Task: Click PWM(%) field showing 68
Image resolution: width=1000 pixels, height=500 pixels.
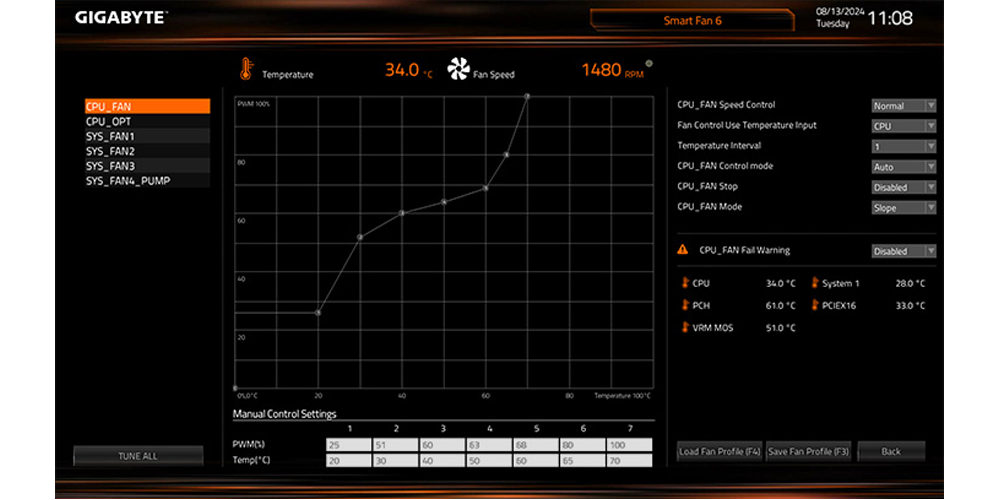Action: pos(536,445)
